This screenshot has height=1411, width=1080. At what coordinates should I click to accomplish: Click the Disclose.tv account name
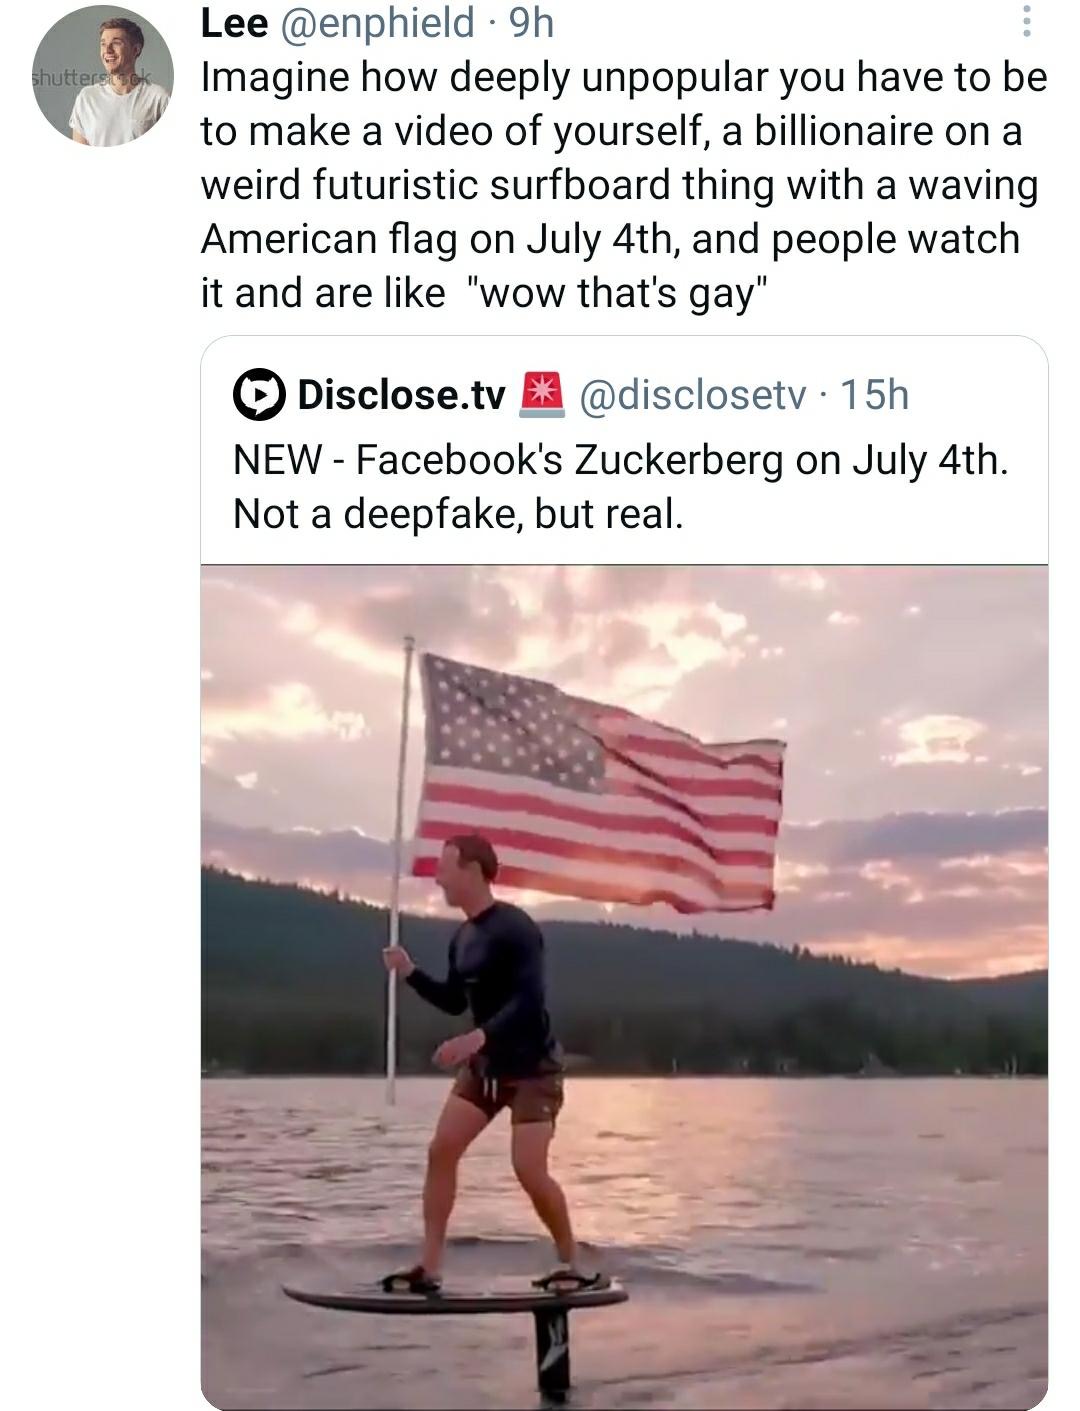[x=401, y=395]
